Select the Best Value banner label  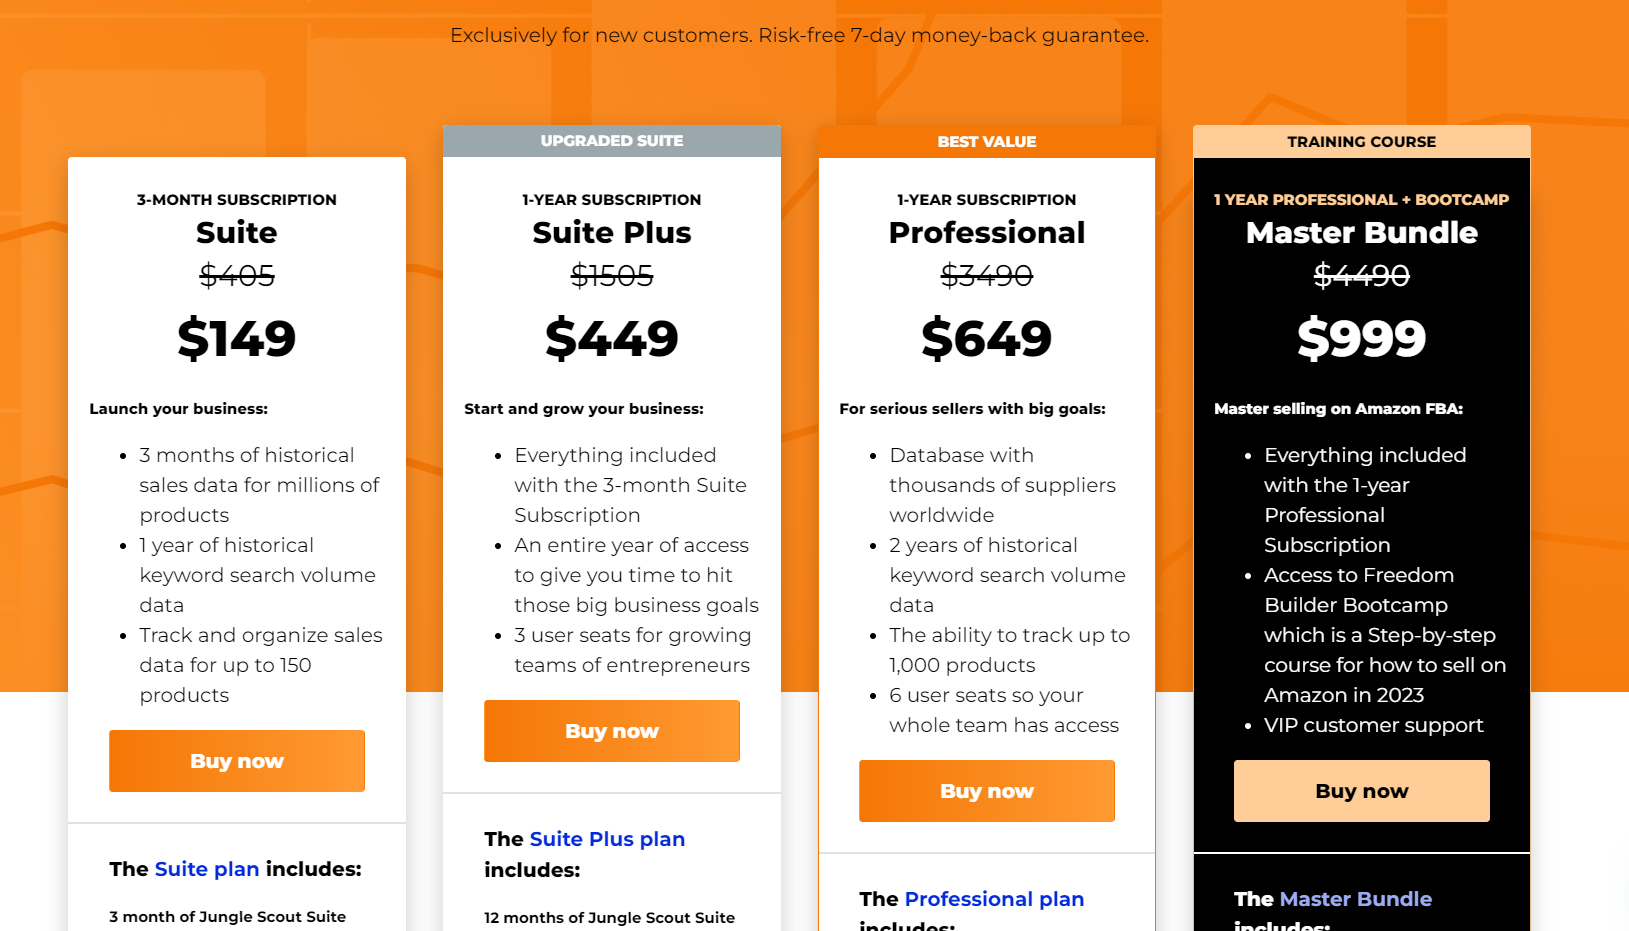click(987, 142)
